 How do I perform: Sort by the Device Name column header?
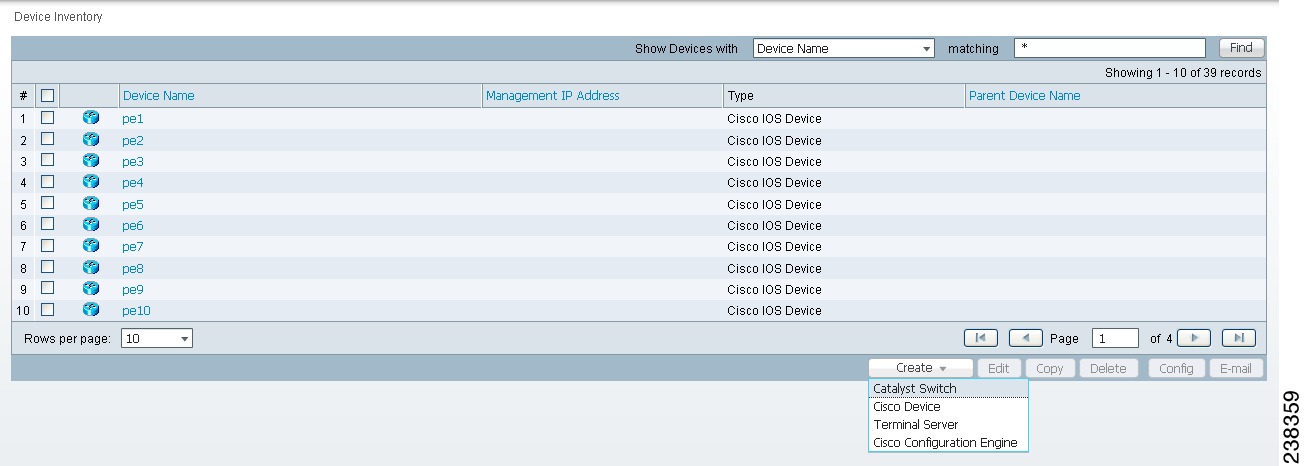click(158, 96)
